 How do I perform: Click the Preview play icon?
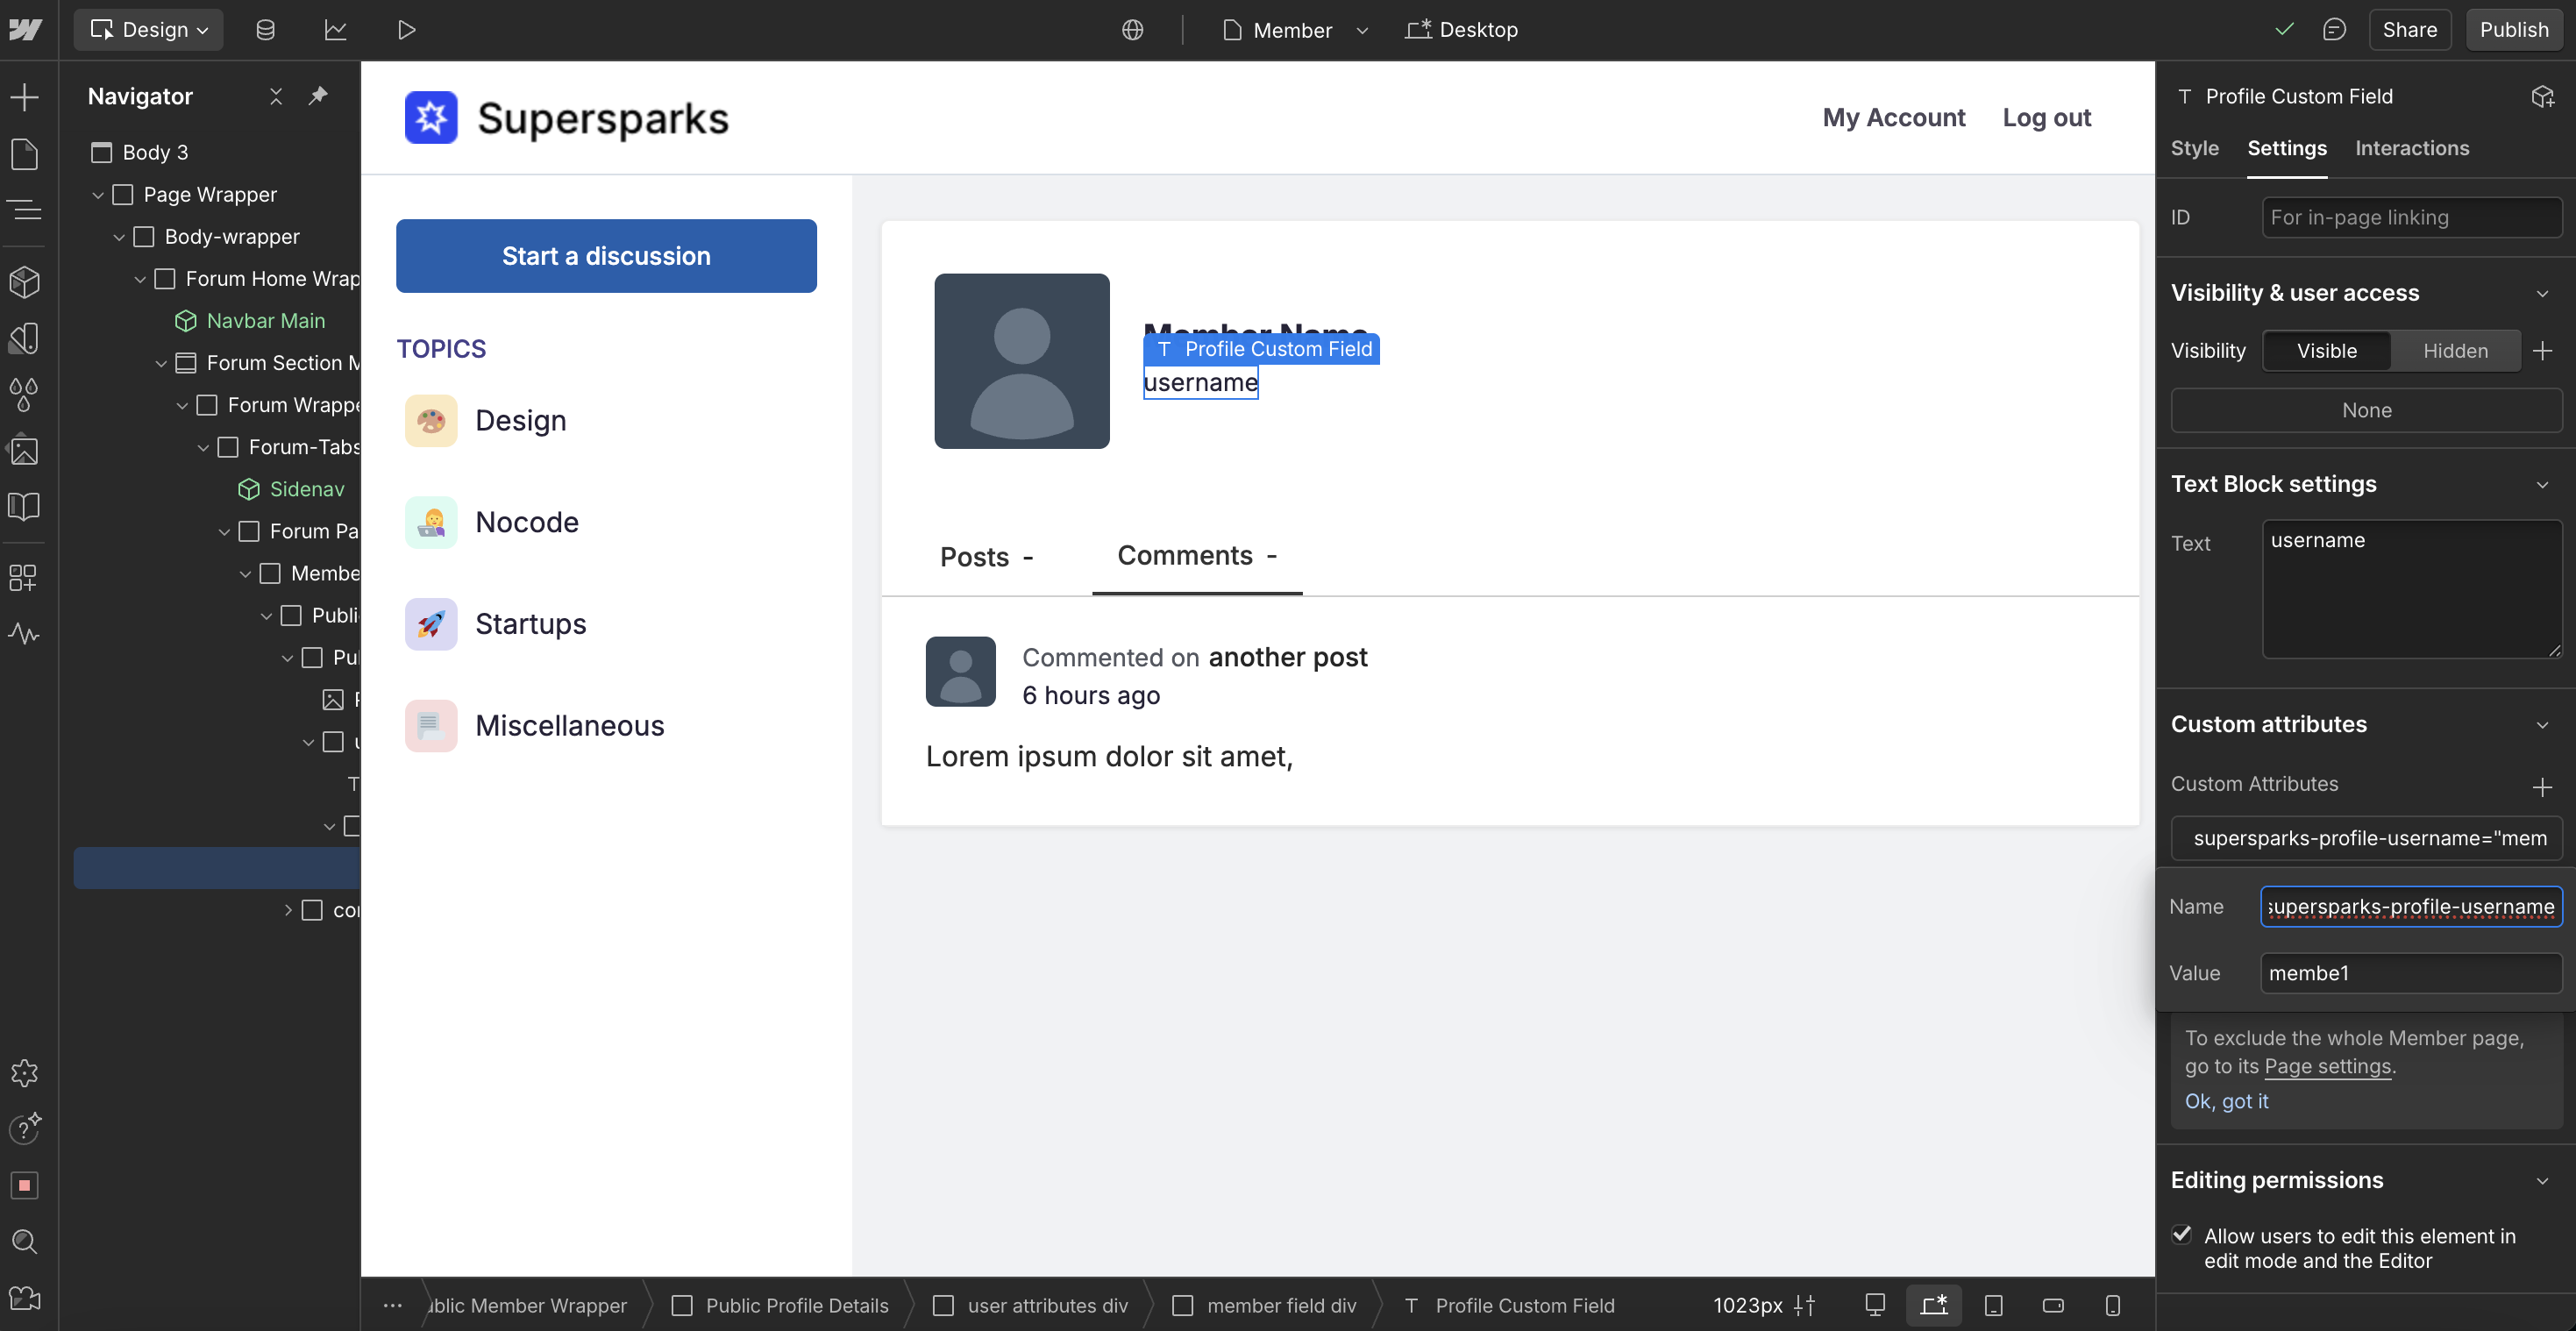[x=406, y=30]
